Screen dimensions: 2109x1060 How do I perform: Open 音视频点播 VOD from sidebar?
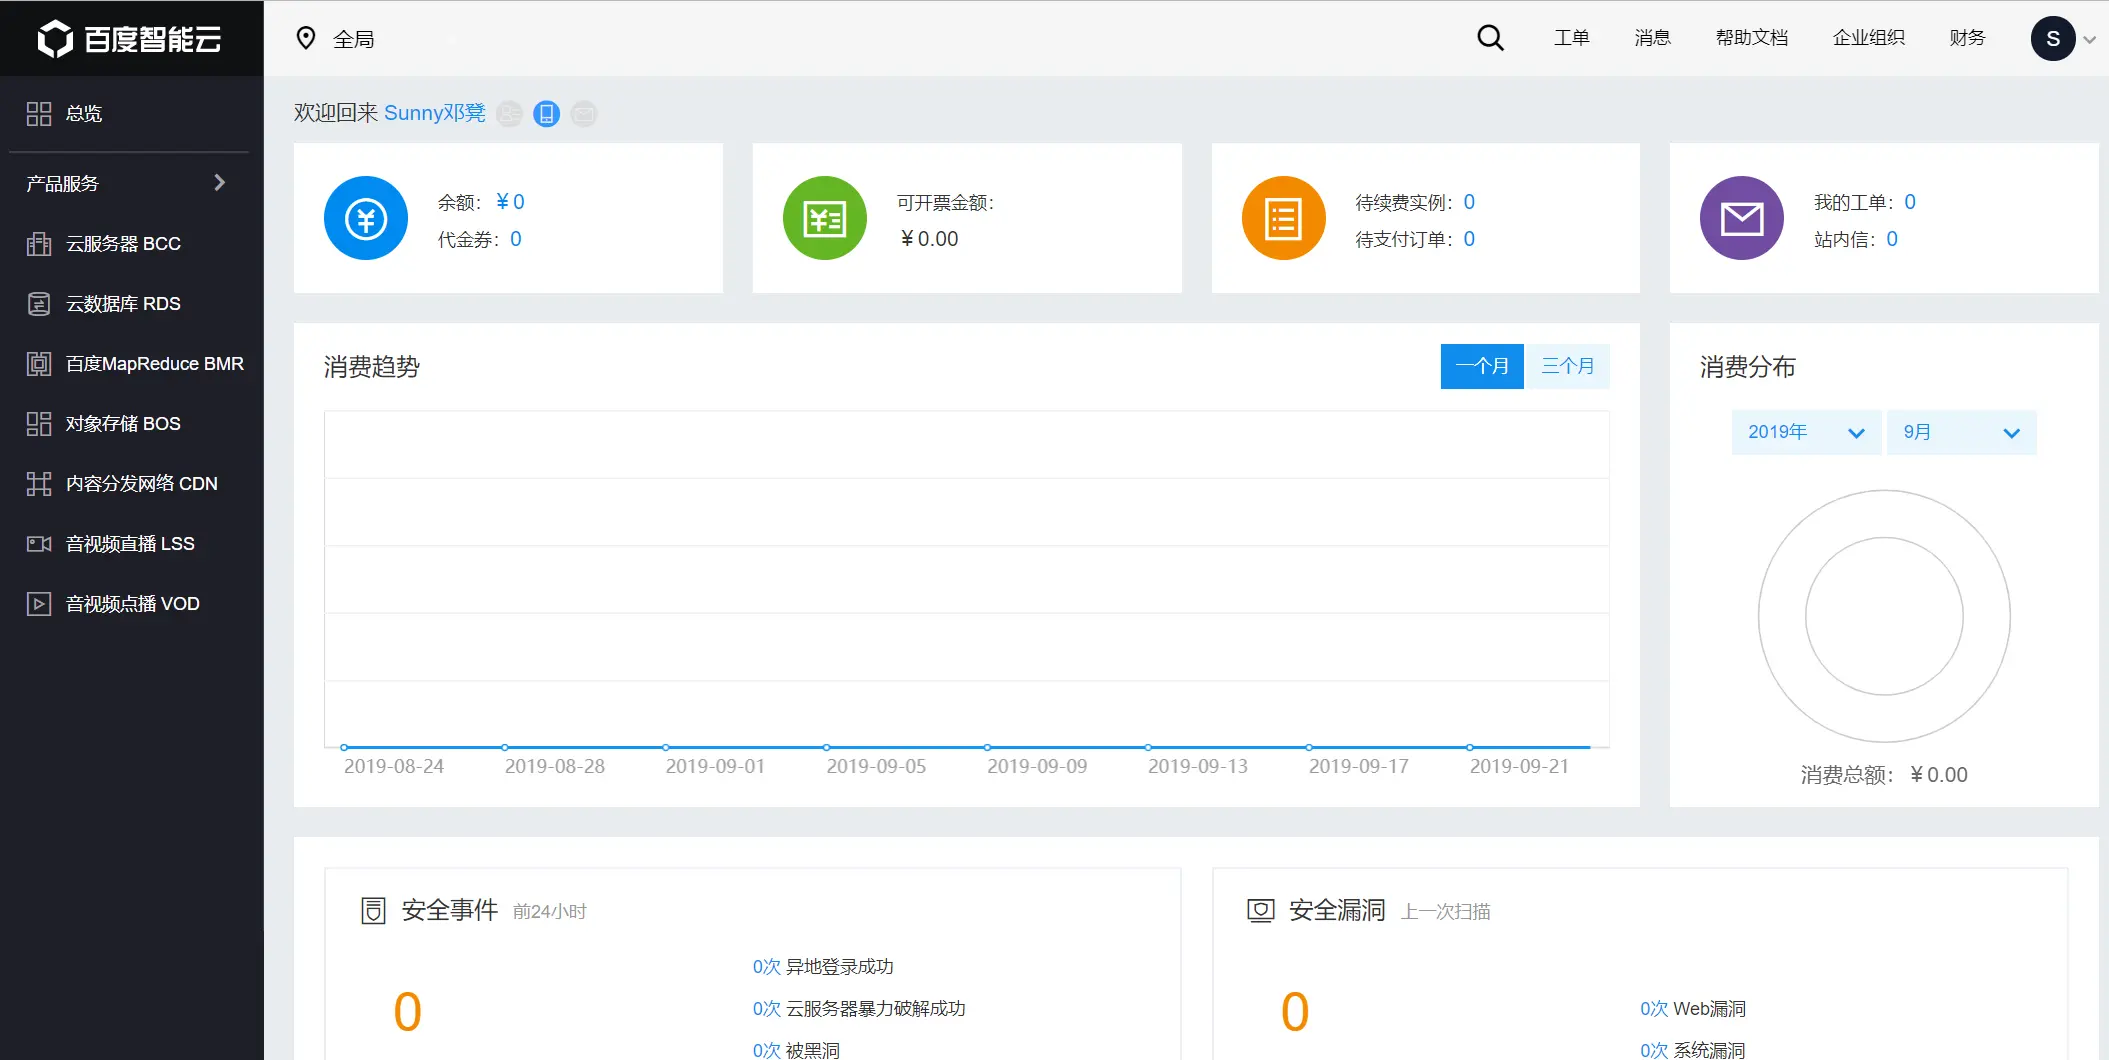tap(132, 604)
